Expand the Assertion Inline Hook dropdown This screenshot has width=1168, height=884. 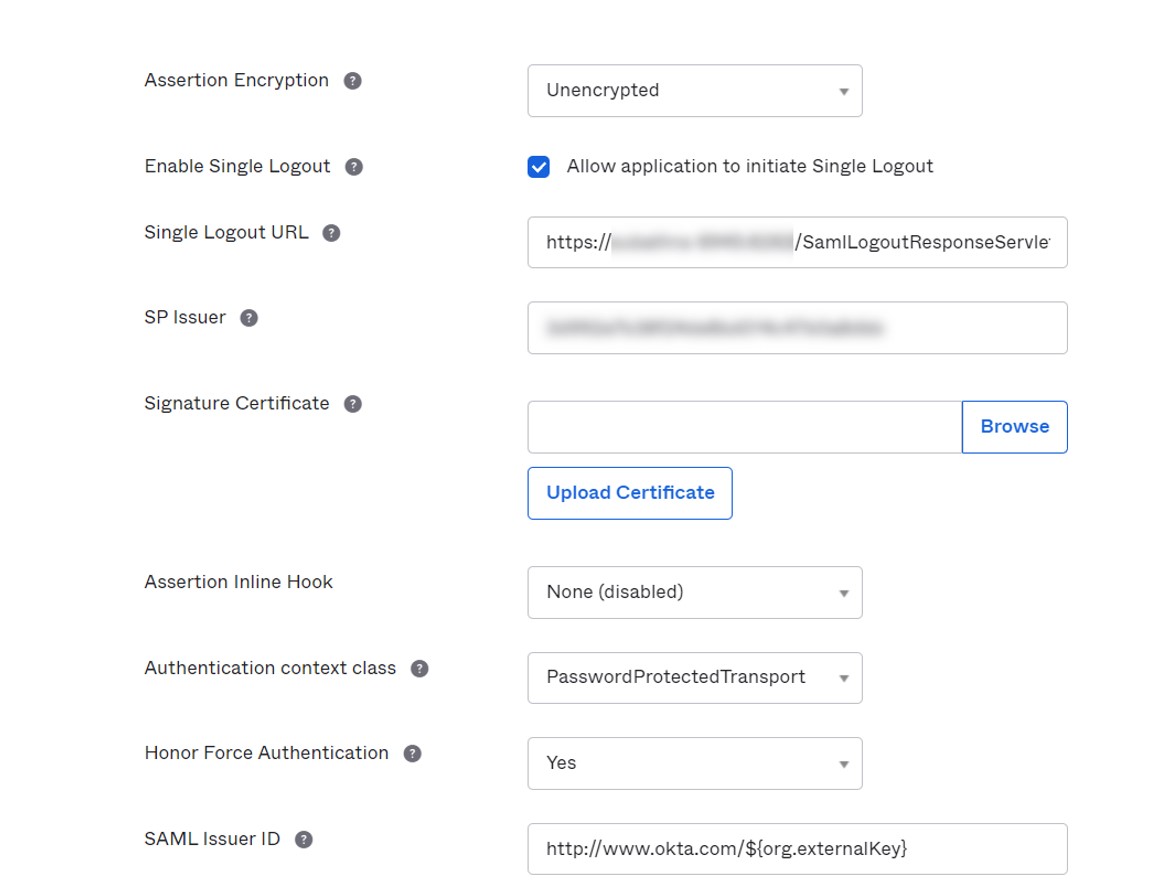coord(694,592)
